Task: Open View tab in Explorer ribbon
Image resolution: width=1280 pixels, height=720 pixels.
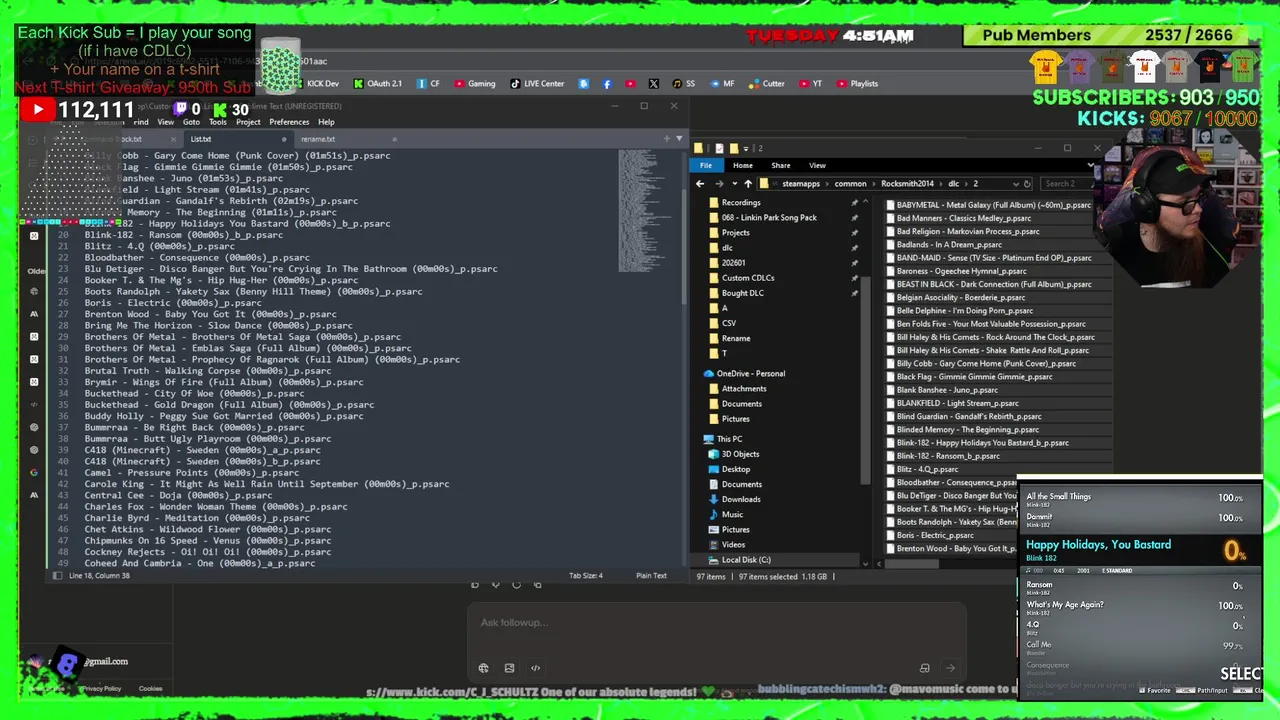Action: point(817,165)
